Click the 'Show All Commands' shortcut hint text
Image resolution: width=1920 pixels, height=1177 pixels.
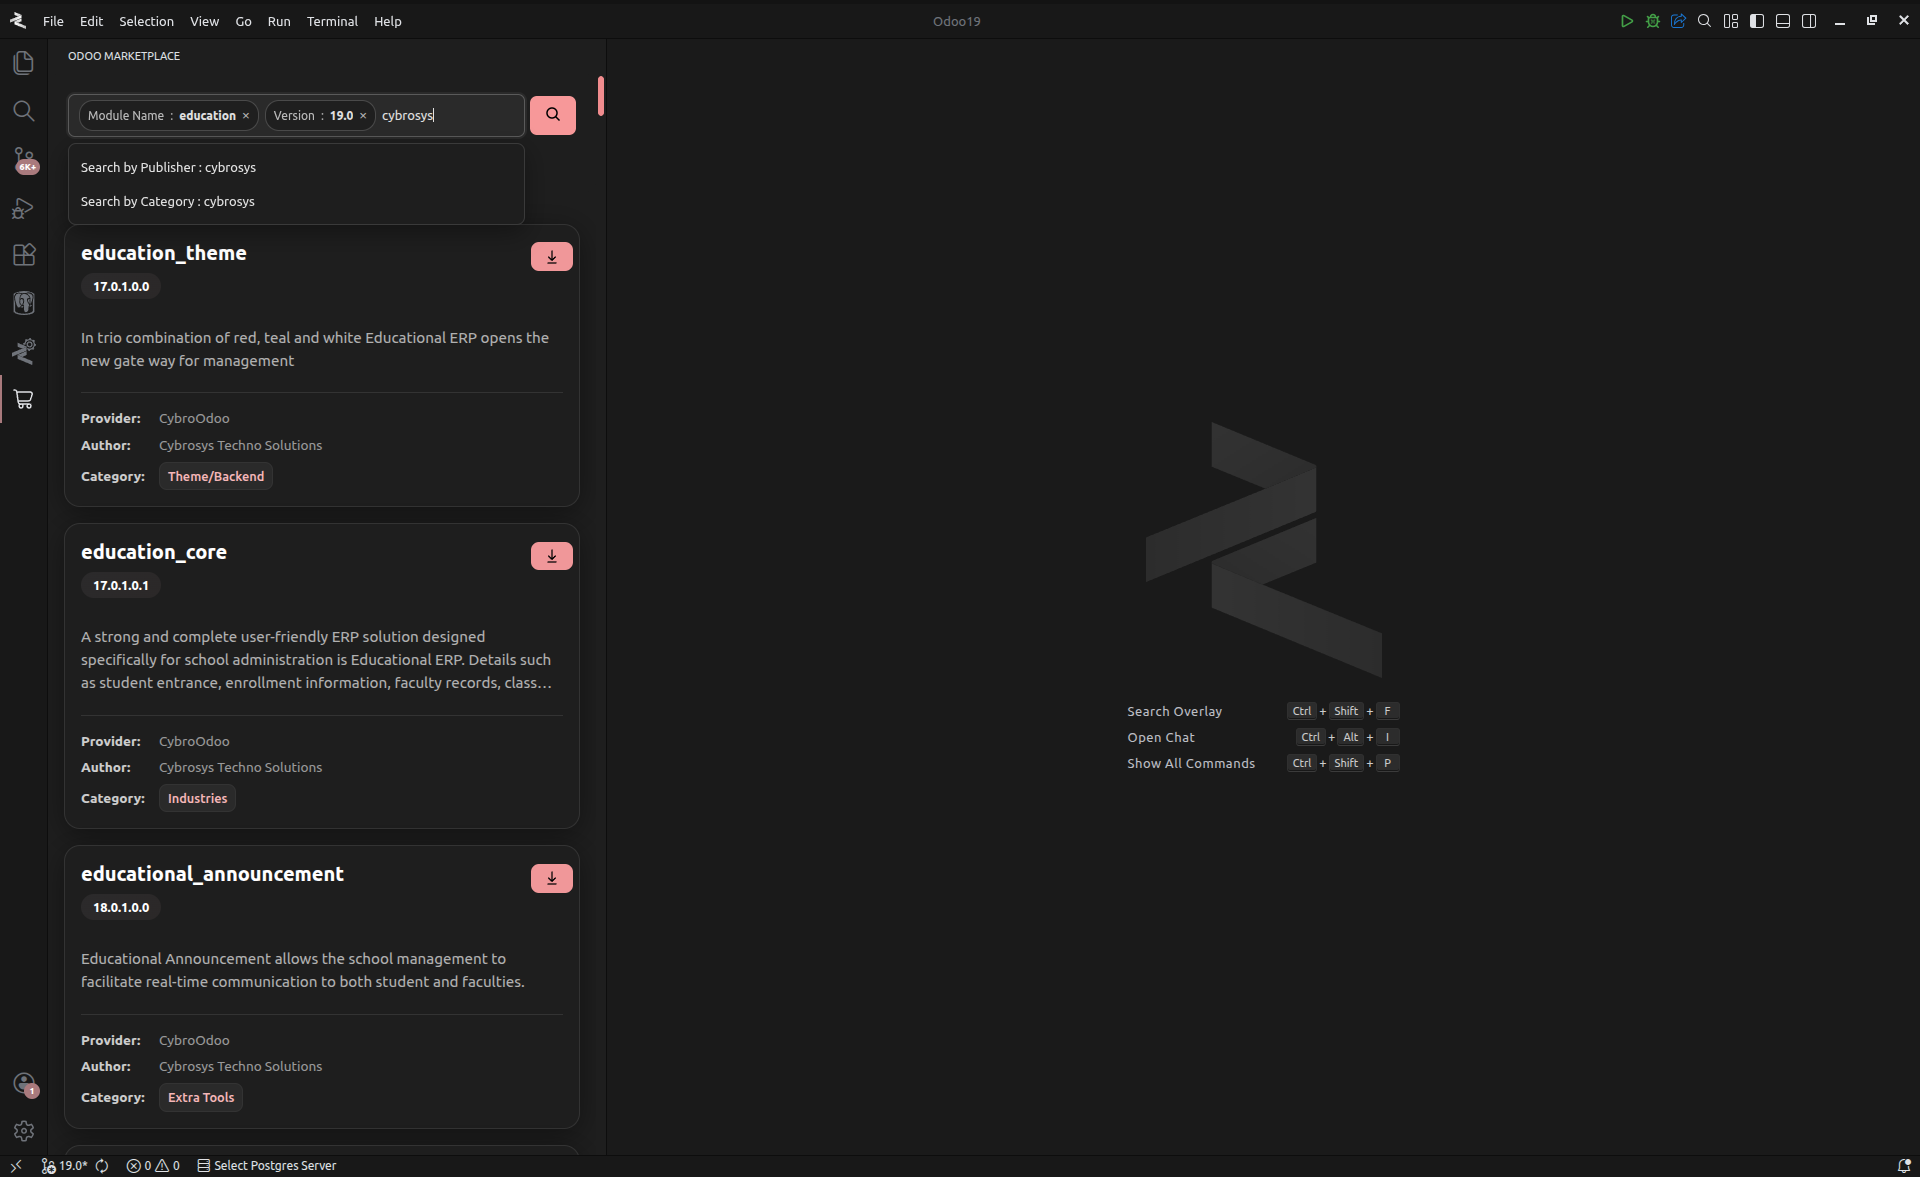click(1191, 763)
